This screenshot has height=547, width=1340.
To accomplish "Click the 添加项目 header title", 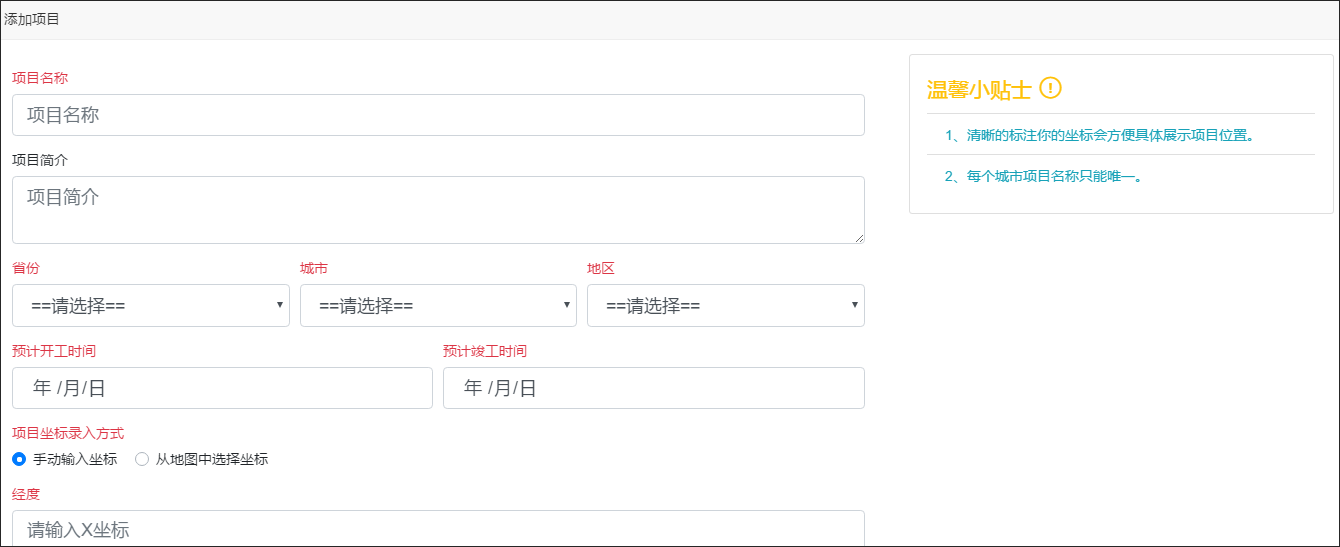I will click(32, 19).
